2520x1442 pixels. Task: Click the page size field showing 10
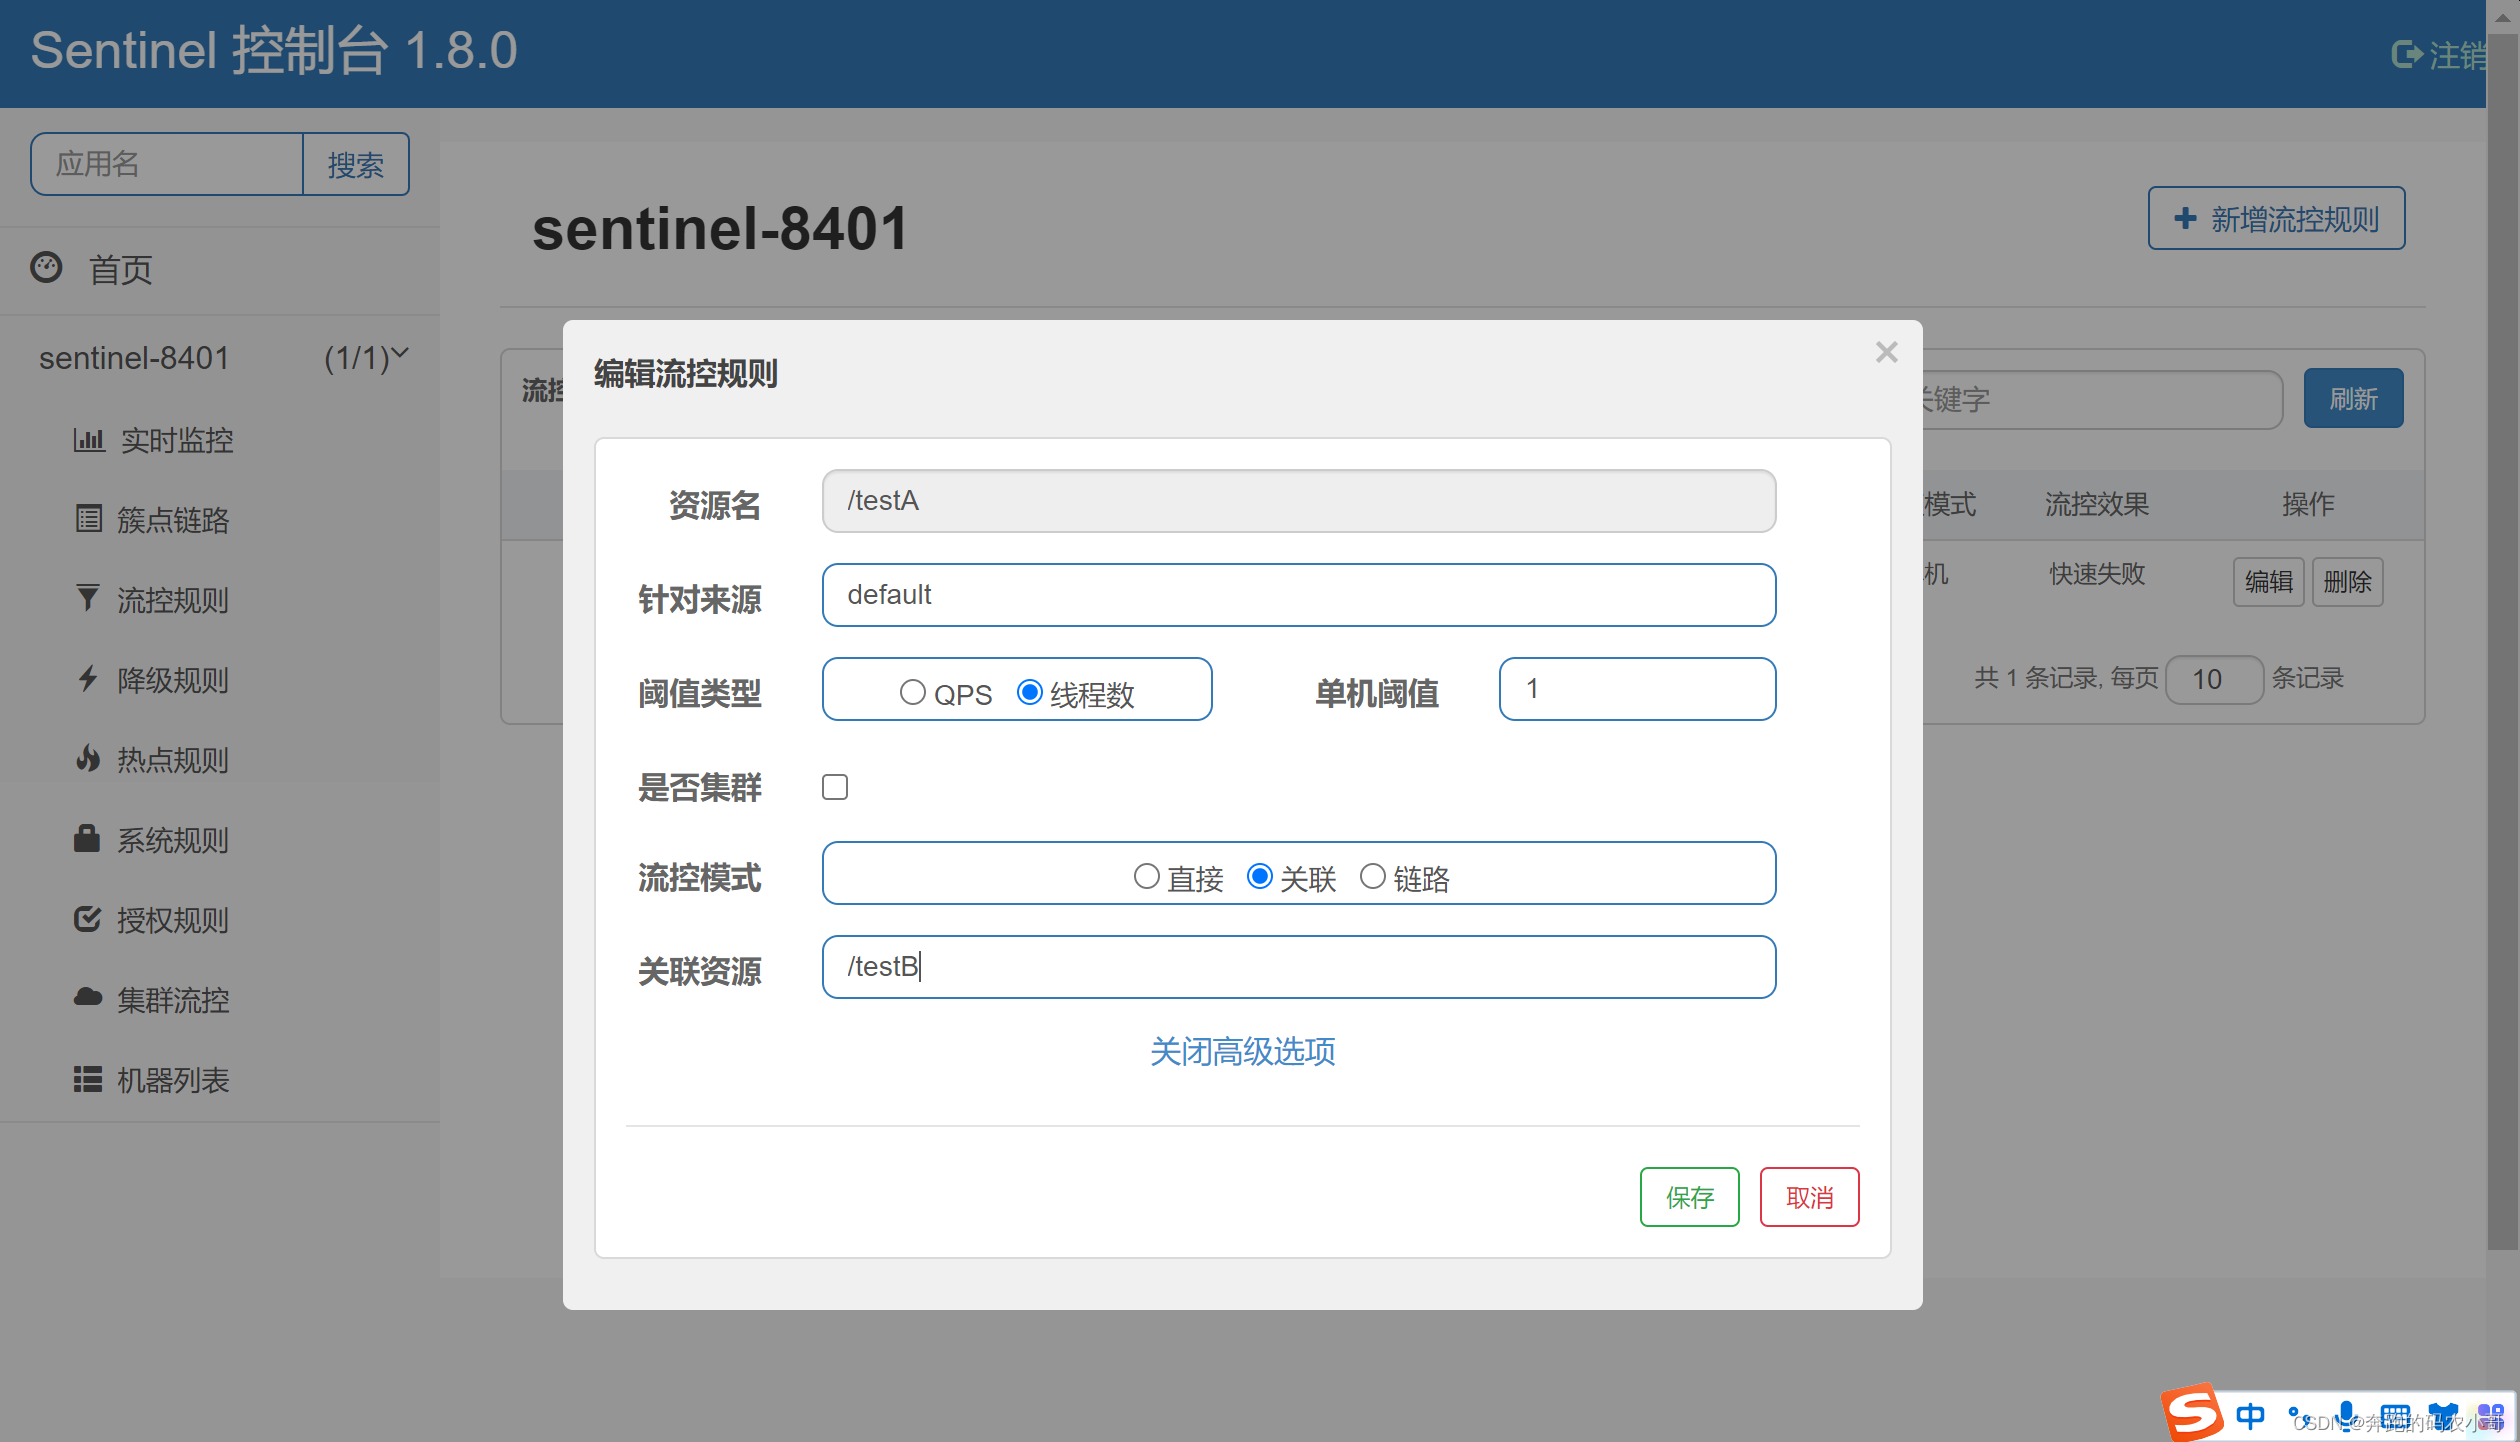(x=2214, y=679)
